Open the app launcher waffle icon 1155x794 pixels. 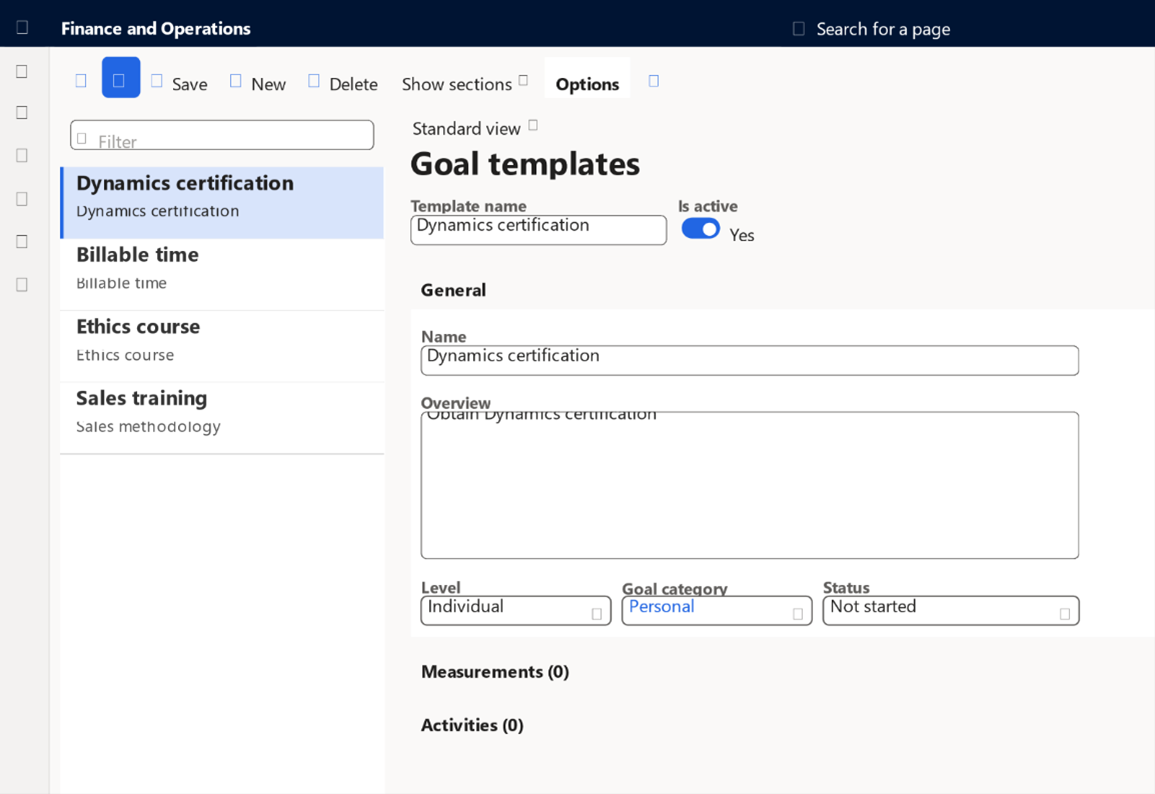pyautogui.click(x=22, y=27)
